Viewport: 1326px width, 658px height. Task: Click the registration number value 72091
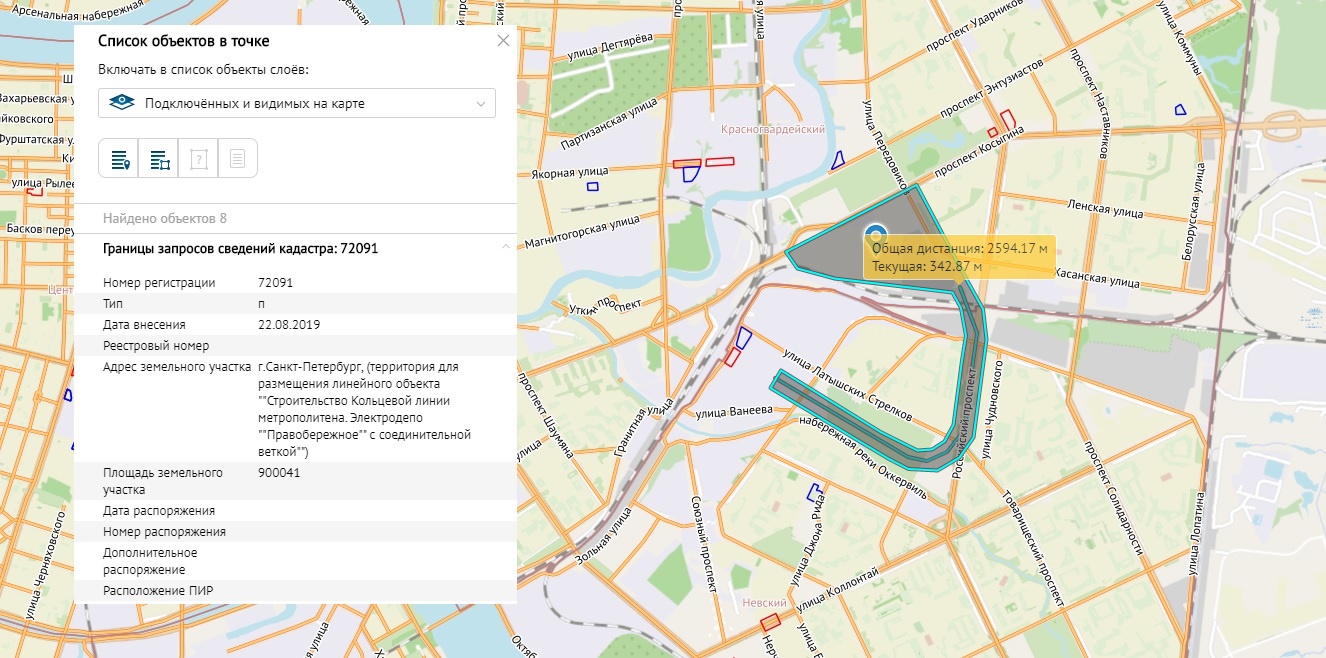[275, 283]
